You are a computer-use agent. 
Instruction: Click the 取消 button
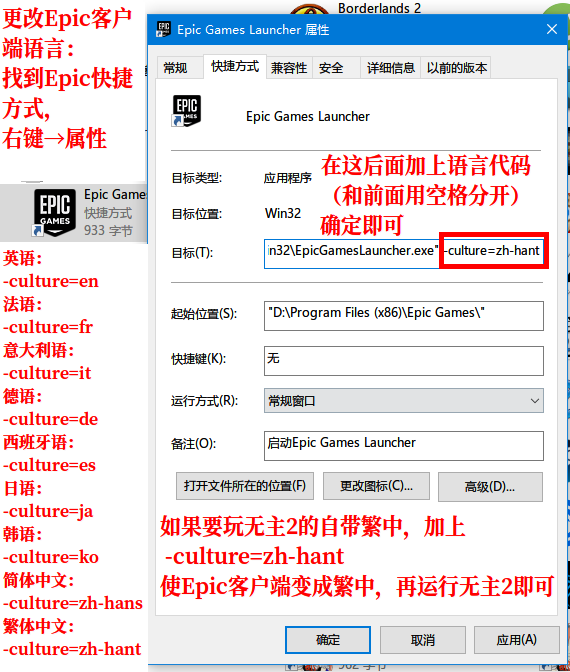click(423, 640)
